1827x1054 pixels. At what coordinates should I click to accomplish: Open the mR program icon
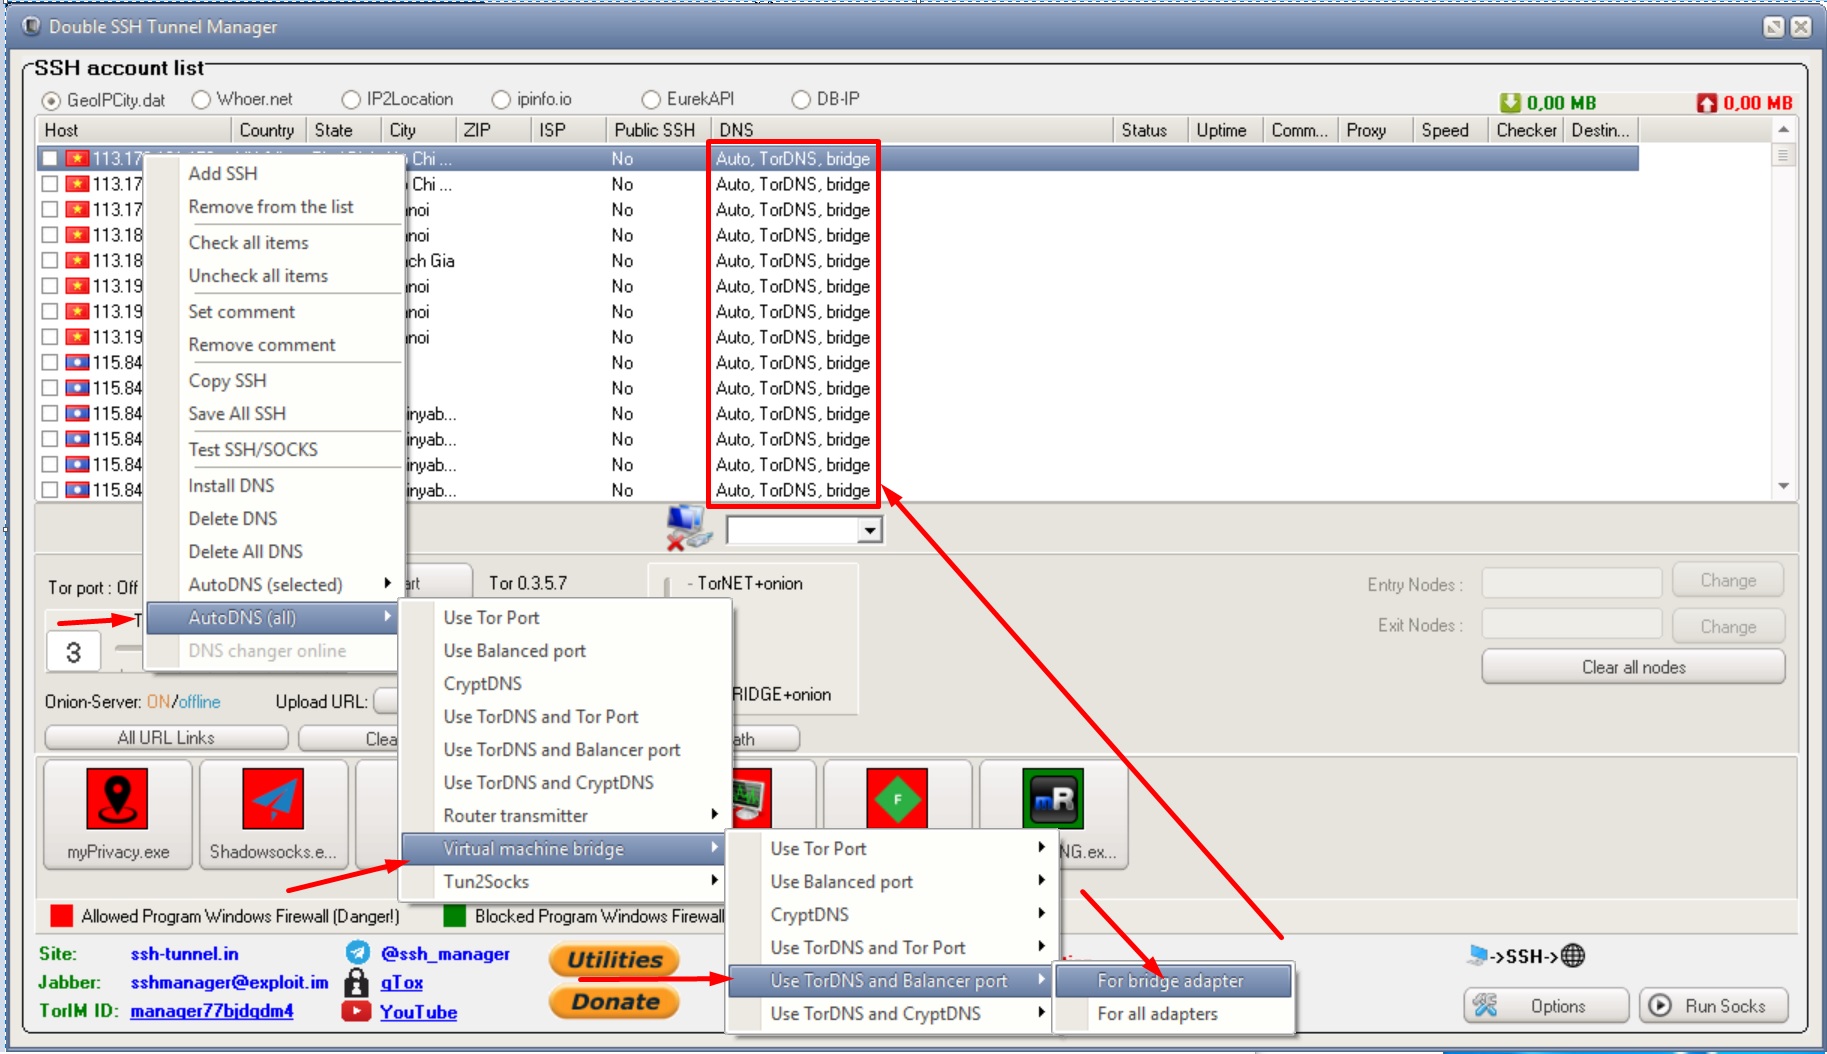pos(1052,798)
